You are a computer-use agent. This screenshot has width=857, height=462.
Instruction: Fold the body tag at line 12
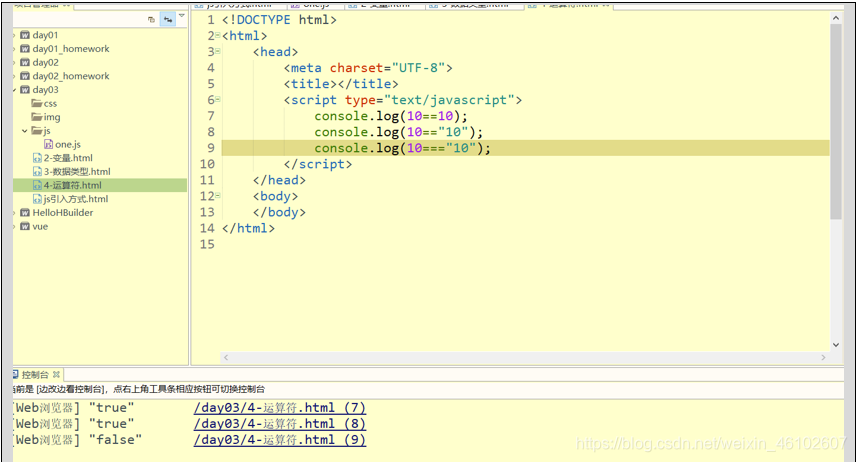pos(218,196)
